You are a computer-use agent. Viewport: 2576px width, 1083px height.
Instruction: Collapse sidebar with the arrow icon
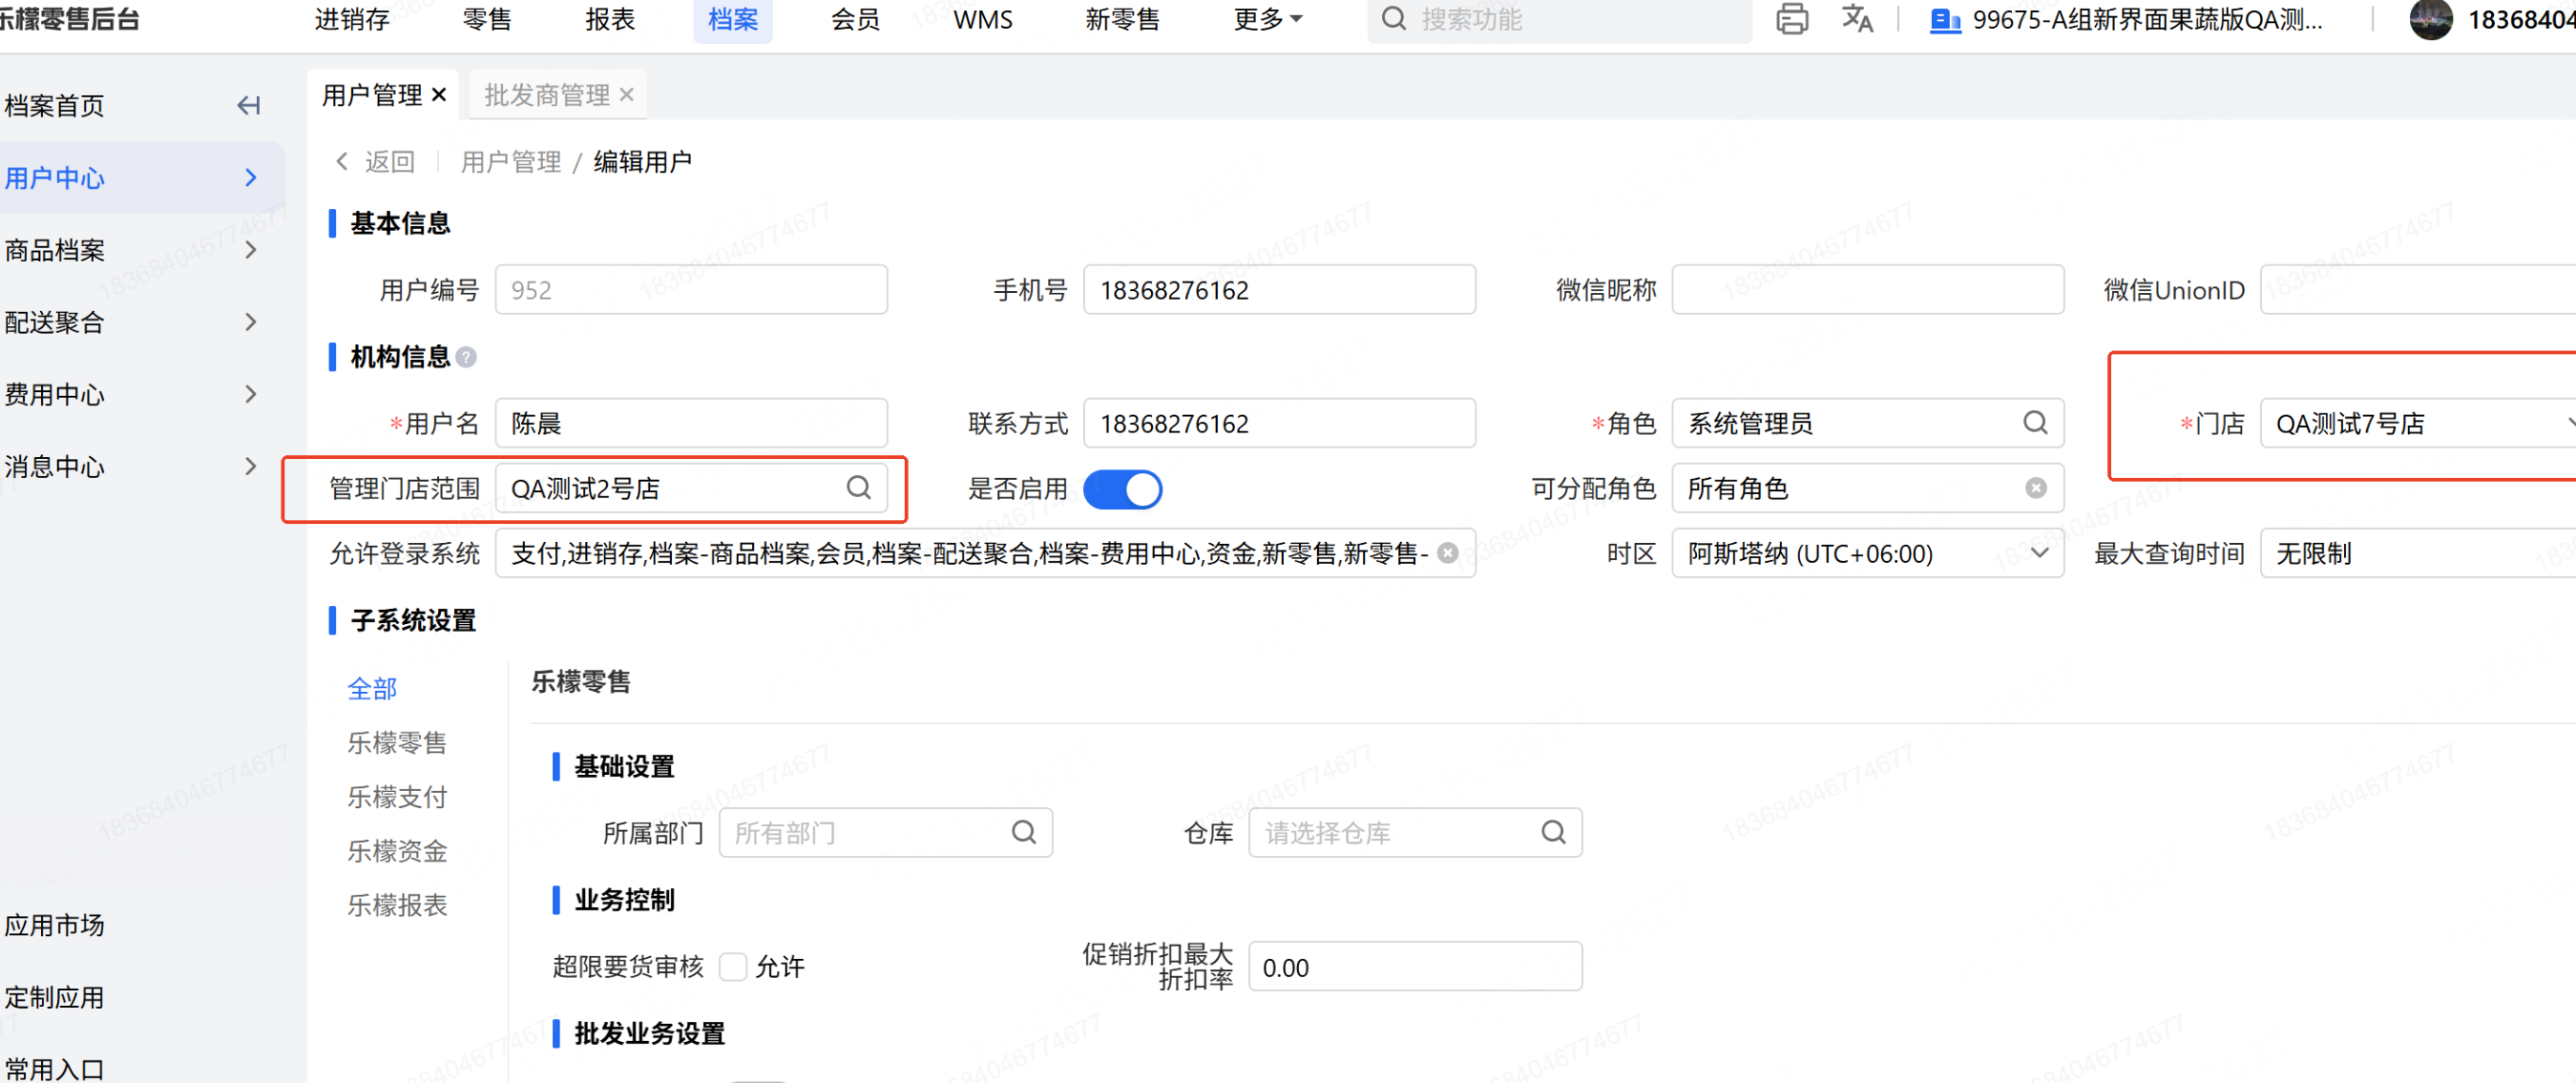pyautogui.click(x=248, y=106)
